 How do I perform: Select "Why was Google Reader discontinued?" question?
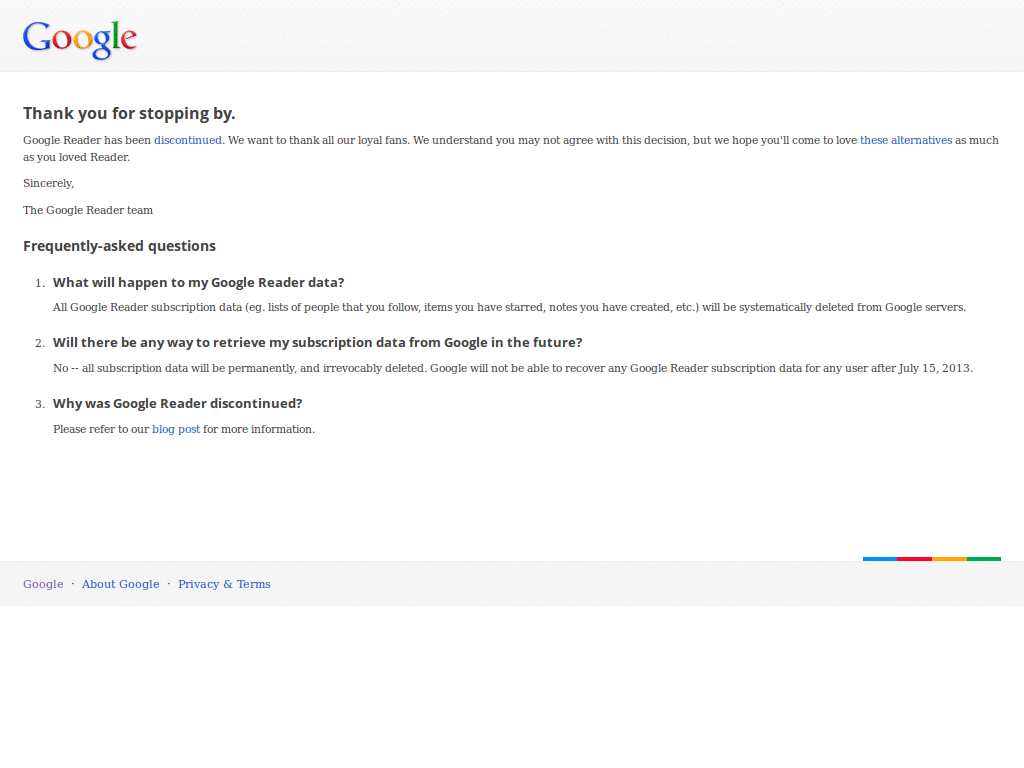pos(178,404)
